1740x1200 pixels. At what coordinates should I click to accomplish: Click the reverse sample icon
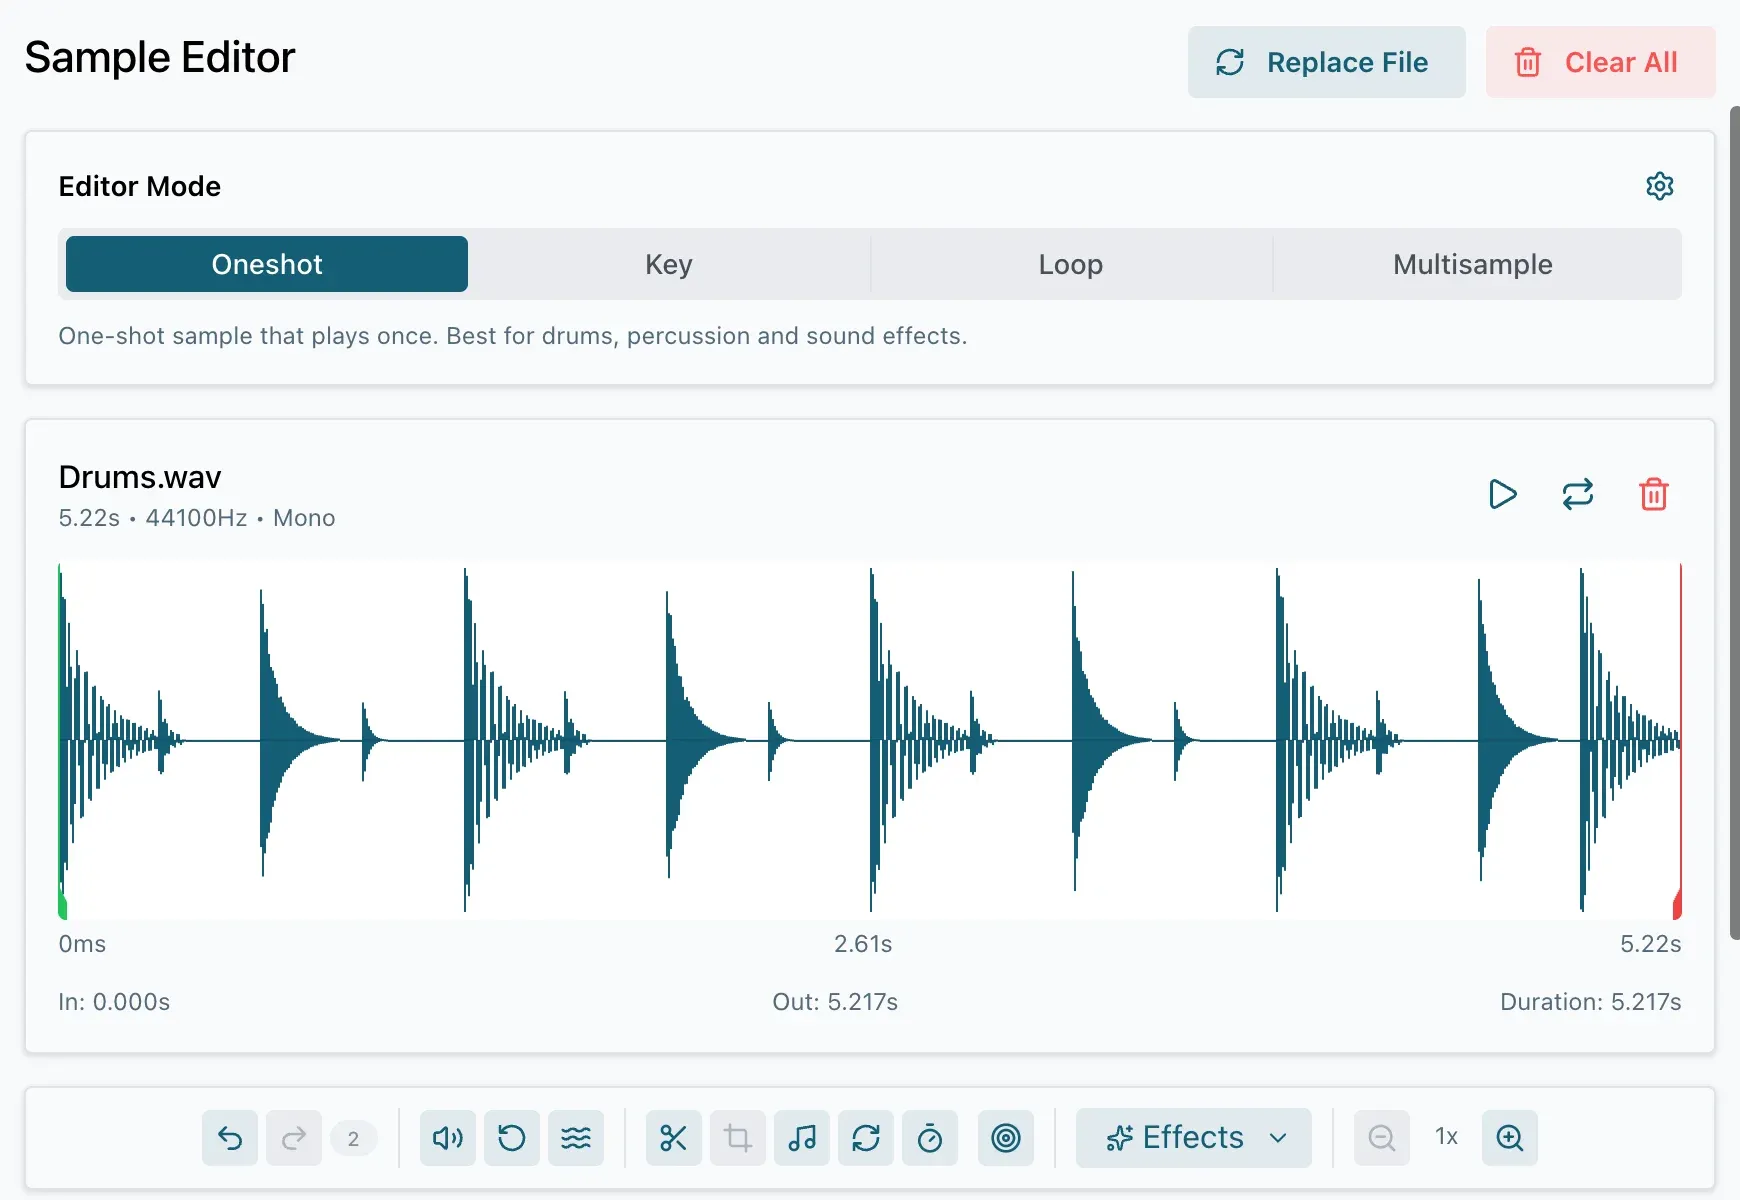pos(512,1138)
